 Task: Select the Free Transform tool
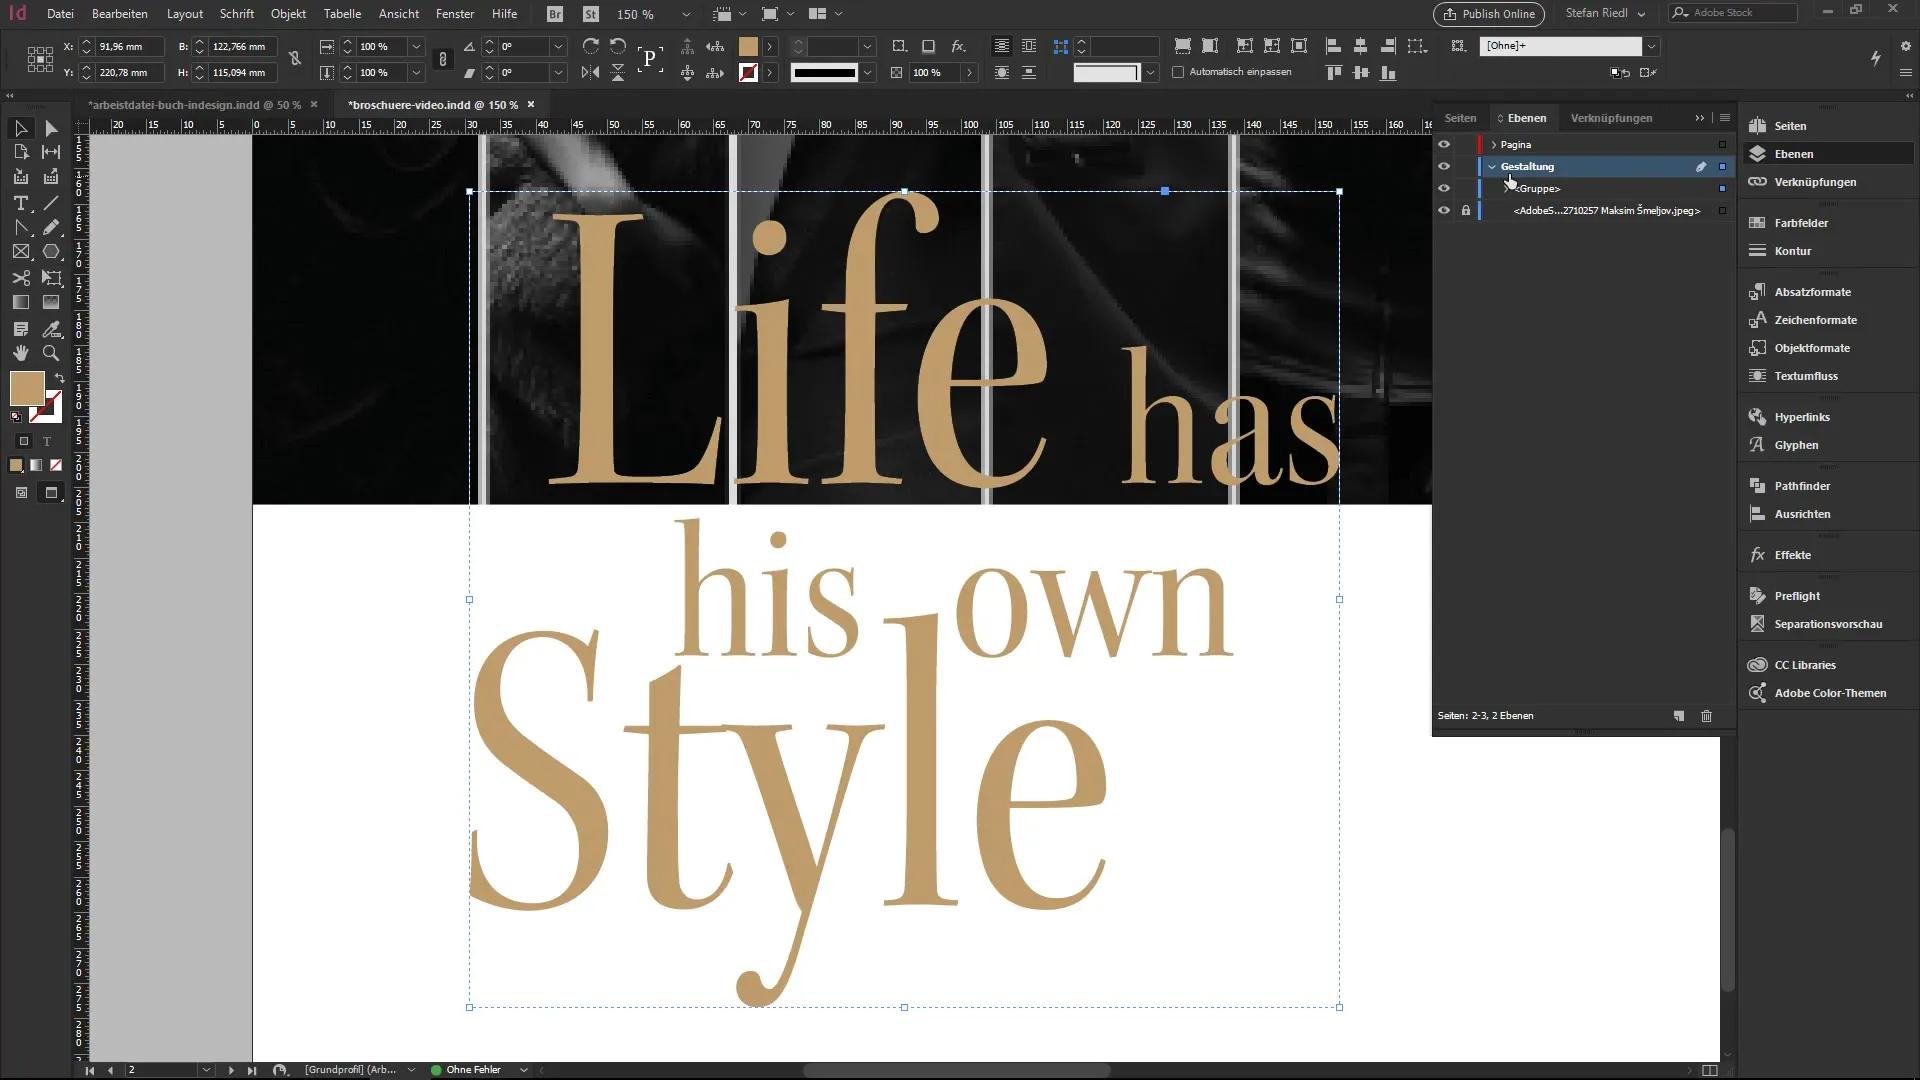[x=51, y=278]
